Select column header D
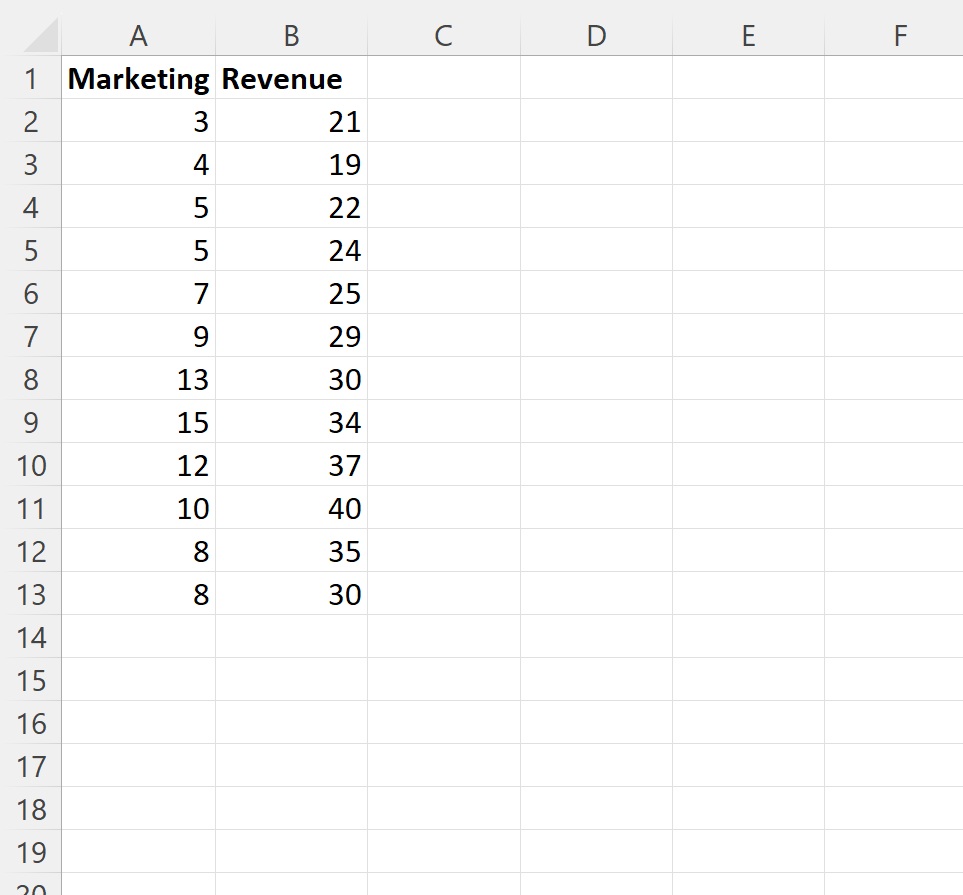This screenshot has width=963, height=895. click(596, 35)
